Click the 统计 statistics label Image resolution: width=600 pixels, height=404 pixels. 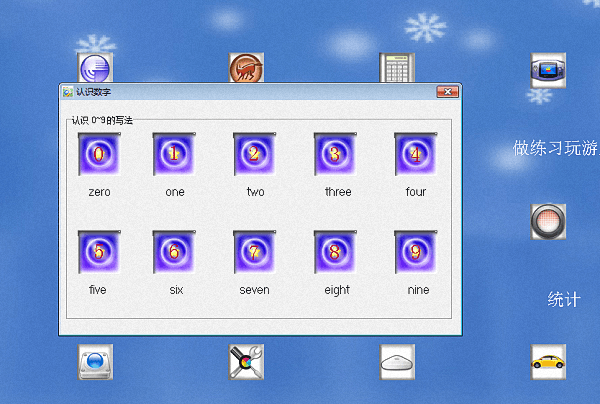click(x=564, y=299)
